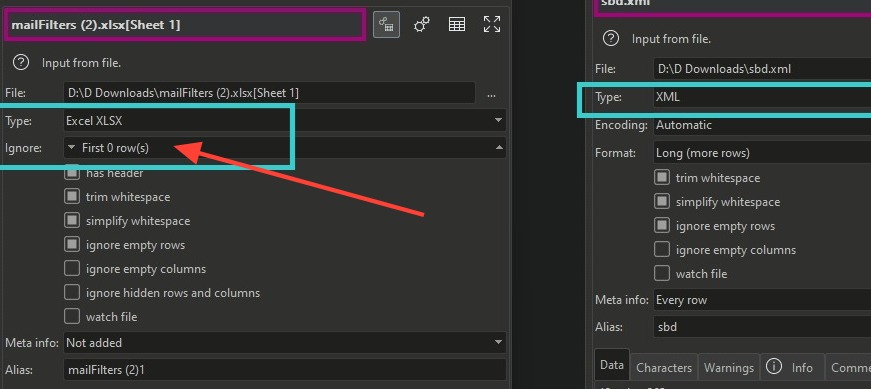Select the Data tab
Viewport: 871px width, 389px height.
612,365
